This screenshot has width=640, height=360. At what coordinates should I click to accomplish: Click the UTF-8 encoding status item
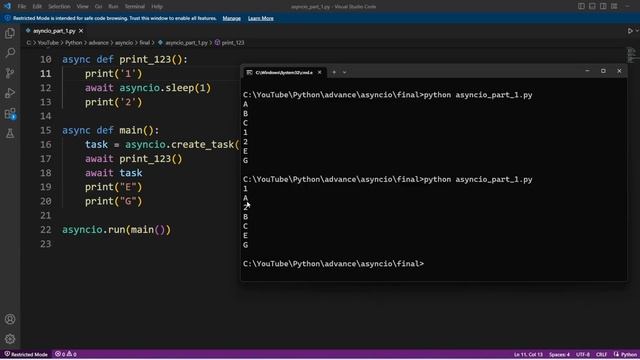582,354
